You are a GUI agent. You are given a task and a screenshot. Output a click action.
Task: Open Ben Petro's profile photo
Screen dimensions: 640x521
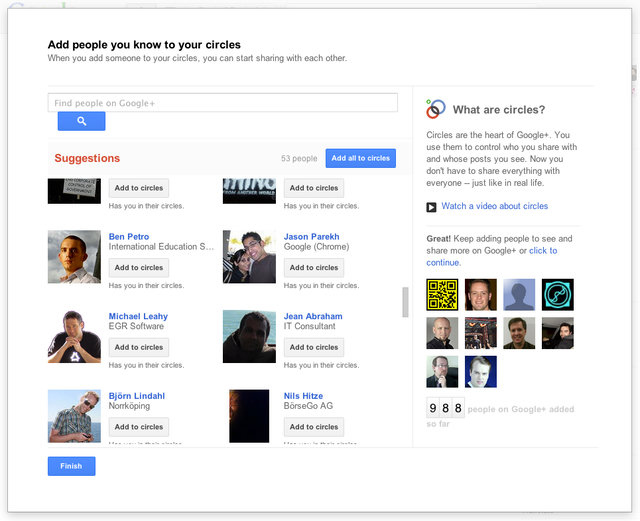click(74, 257)
